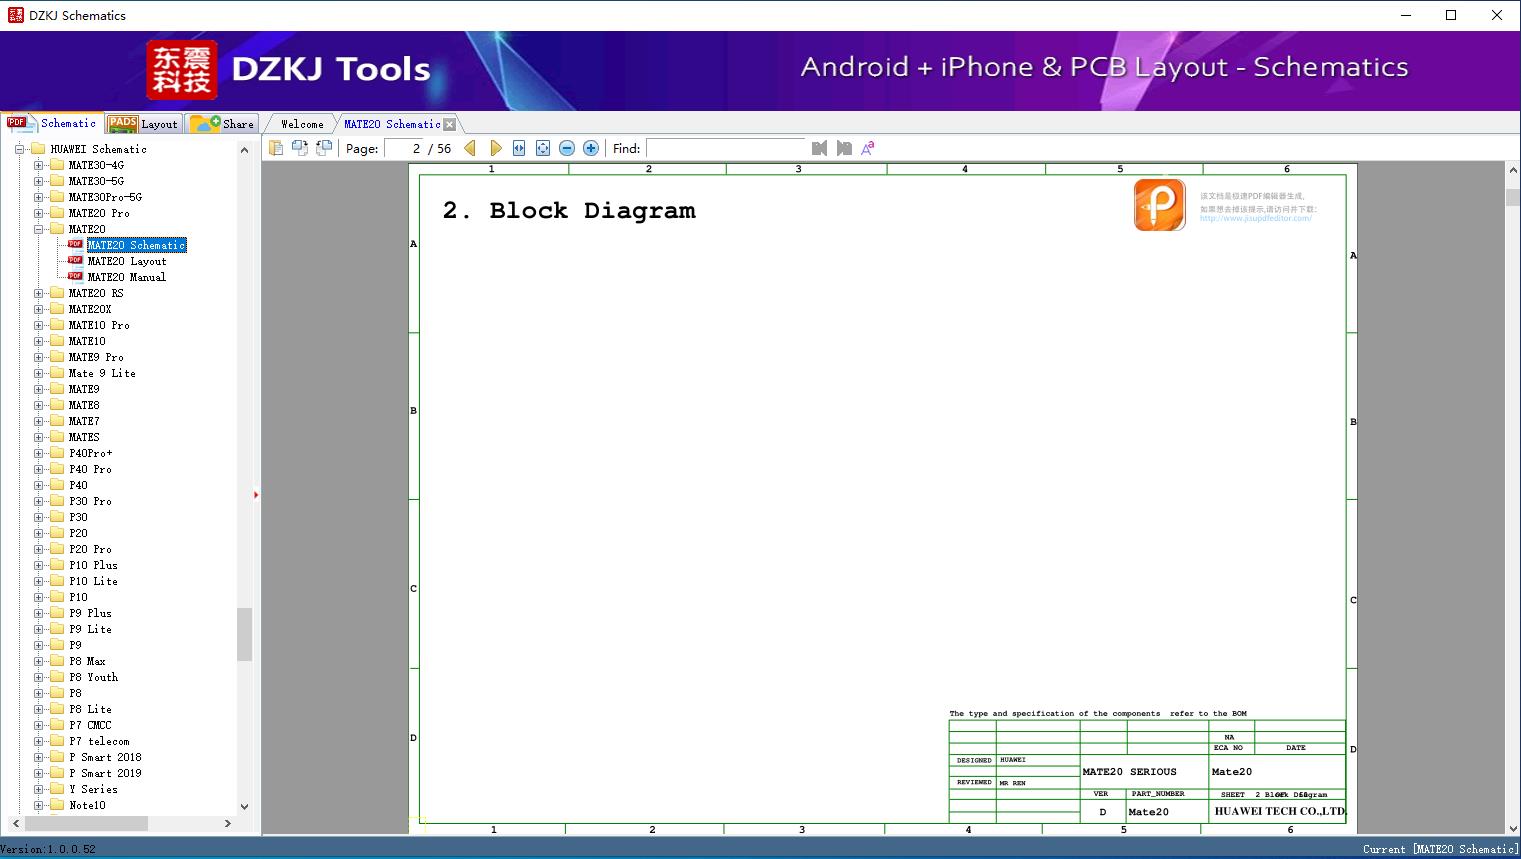
Task: Select the P7 telecom folder
Action: (x=99, y=741)
